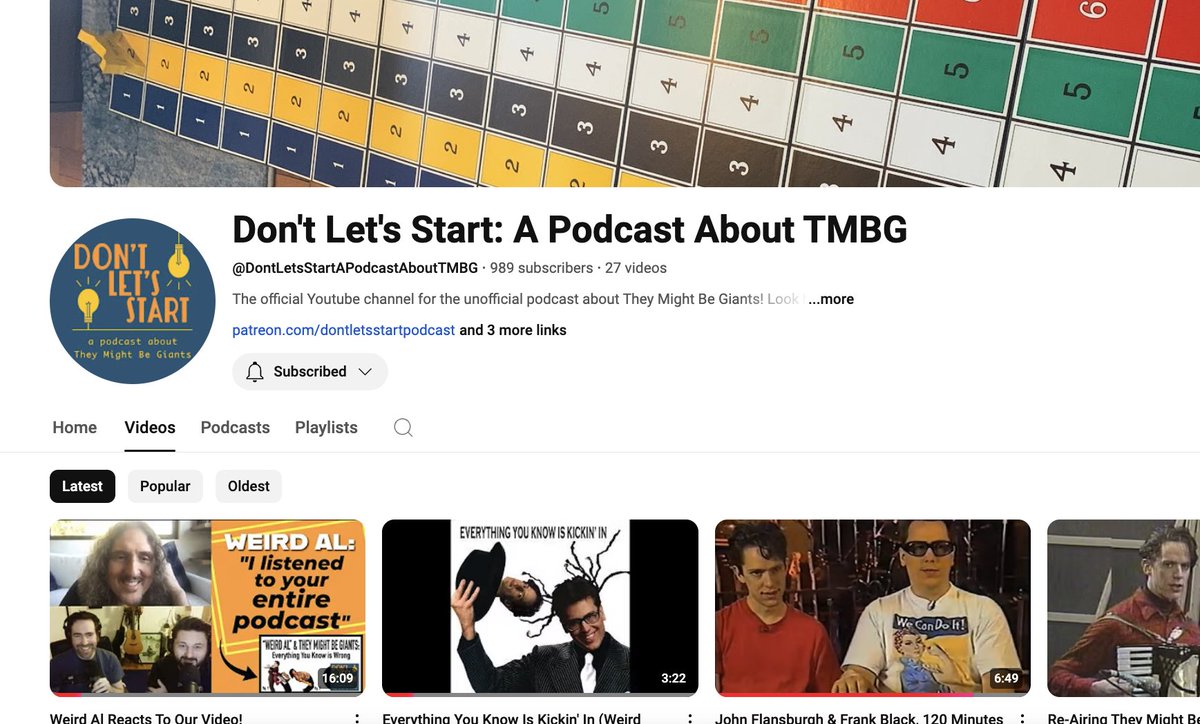Image resolution: width=1200 pixels, height=724 pixels.
Task: Click the @DontLetsStartAPodcastAboutTMBG handle
Action: pyautogui.click(x=355, y=268)
